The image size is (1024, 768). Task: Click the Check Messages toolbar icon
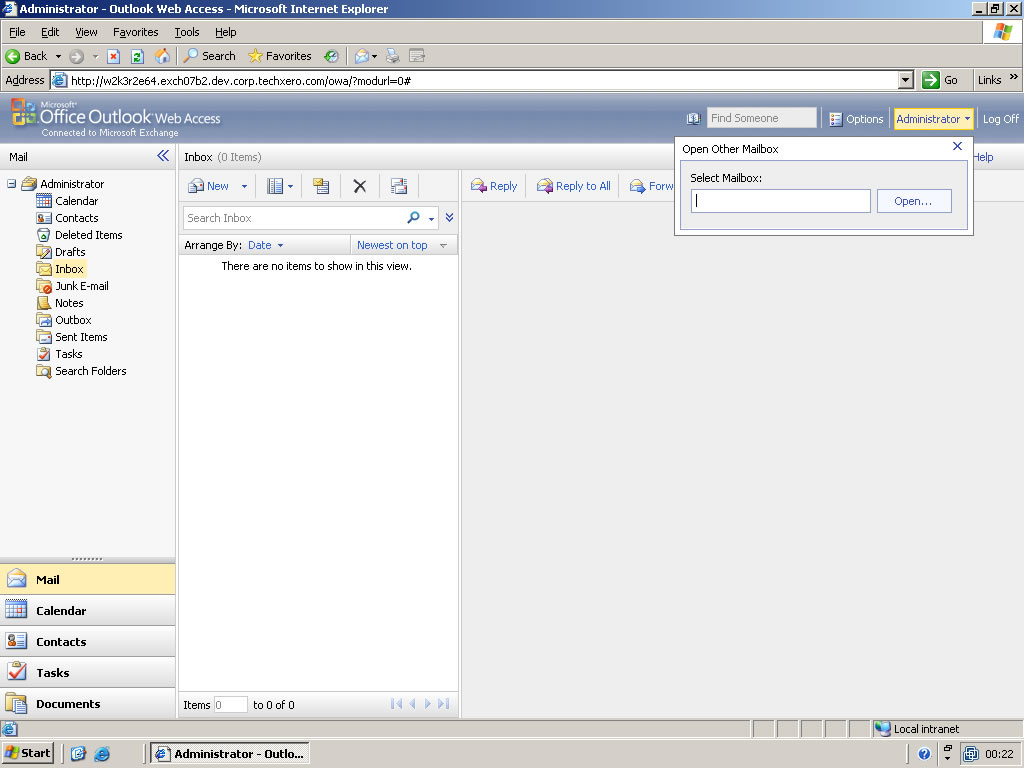click(399, 186)
